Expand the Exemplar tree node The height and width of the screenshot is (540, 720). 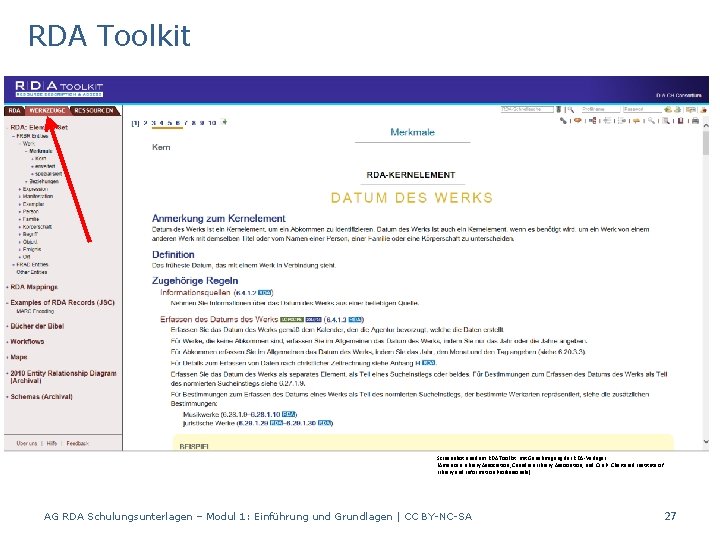20,204
